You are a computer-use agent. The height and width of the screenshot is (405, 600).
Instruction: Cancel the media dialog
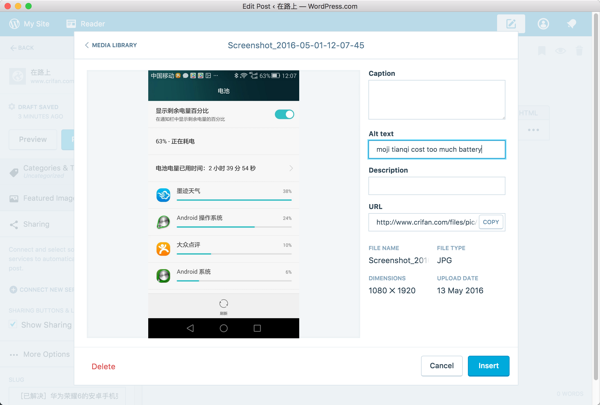[442, 366]
